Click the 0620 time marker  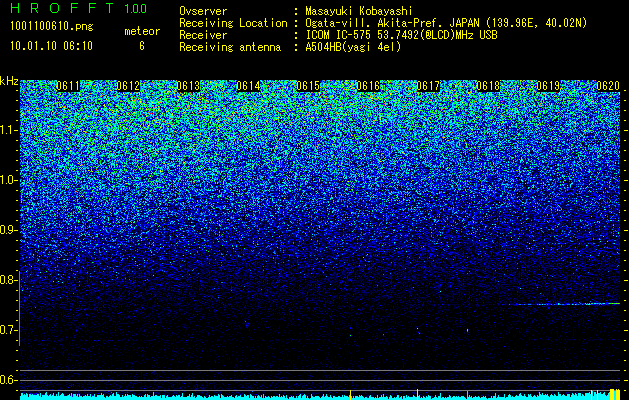(x=608, y=86)
